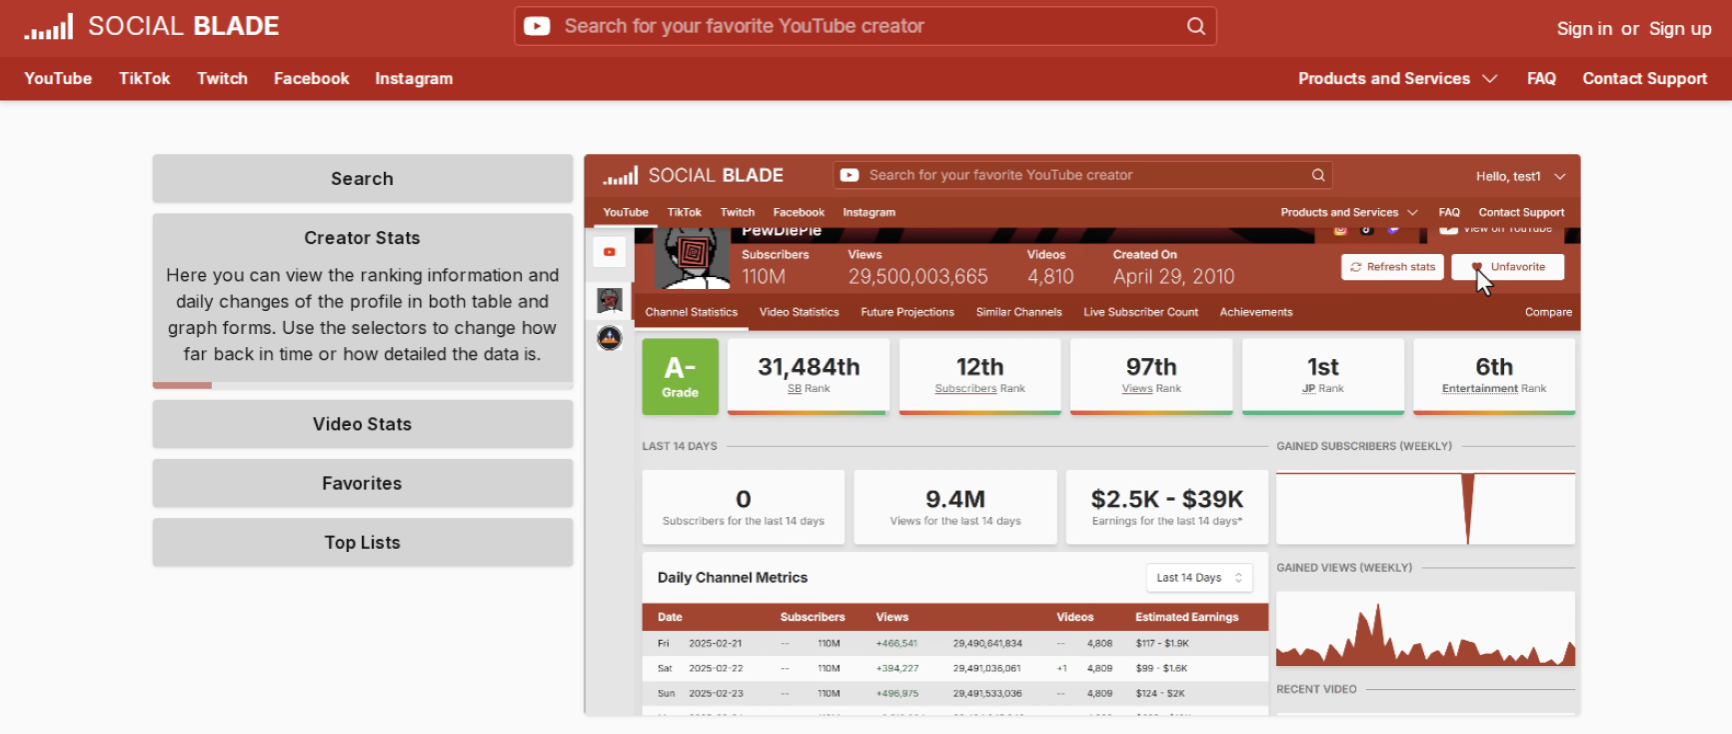This screenshot has height=734, width=1732.
Task: Open the Live Subscriber Count tab
Action: coord(1141,312)
